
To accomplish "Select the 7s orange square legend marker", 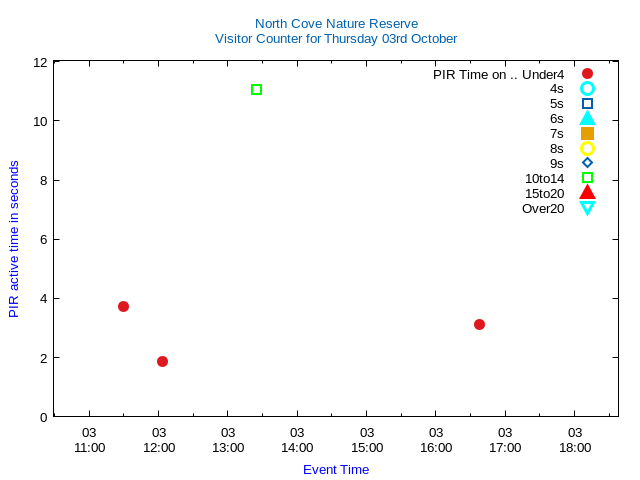I will click(x=587, y=133).
